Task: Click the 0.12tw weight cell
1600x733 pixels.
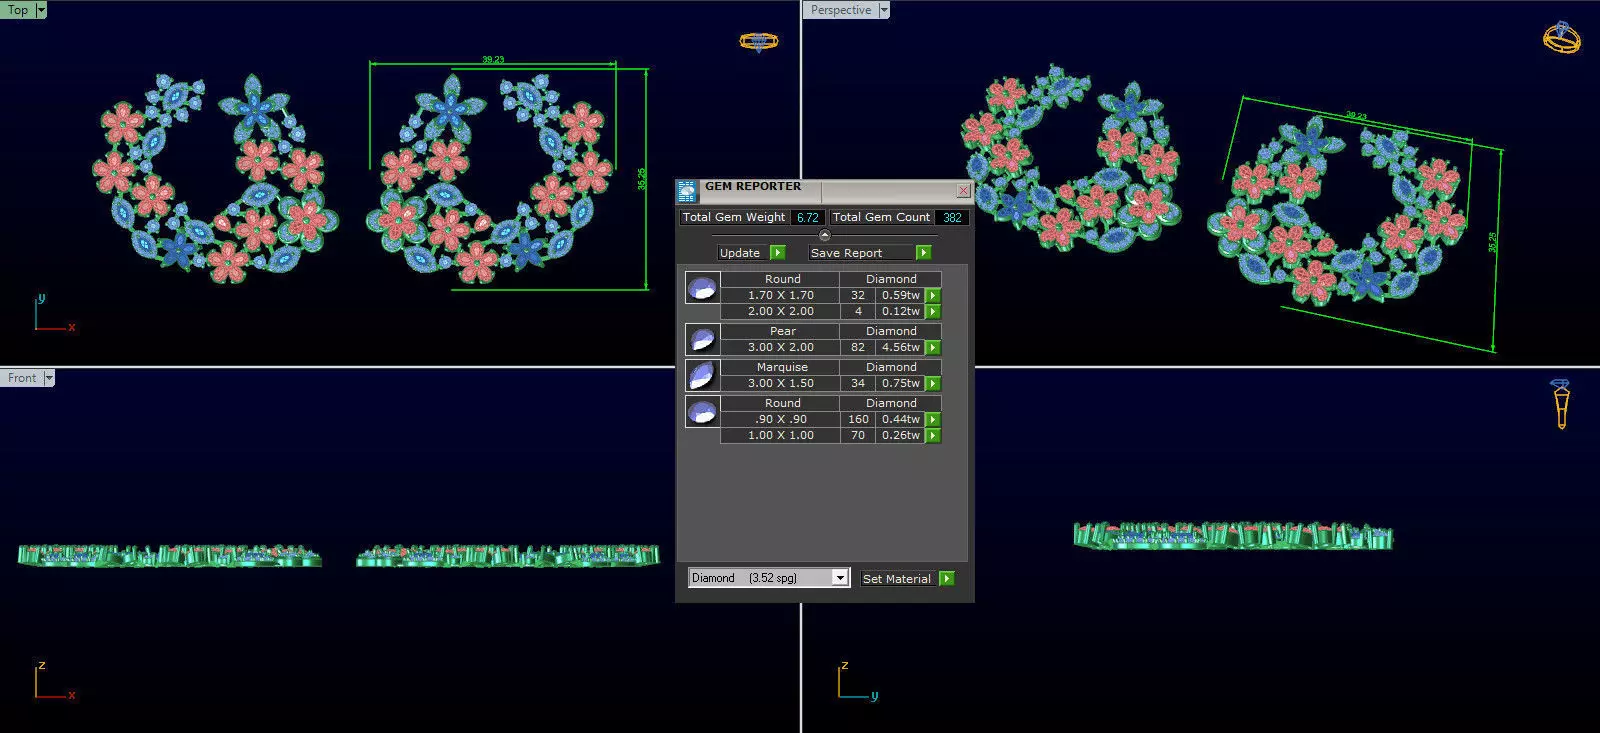Action: click(x=900, y=312)
